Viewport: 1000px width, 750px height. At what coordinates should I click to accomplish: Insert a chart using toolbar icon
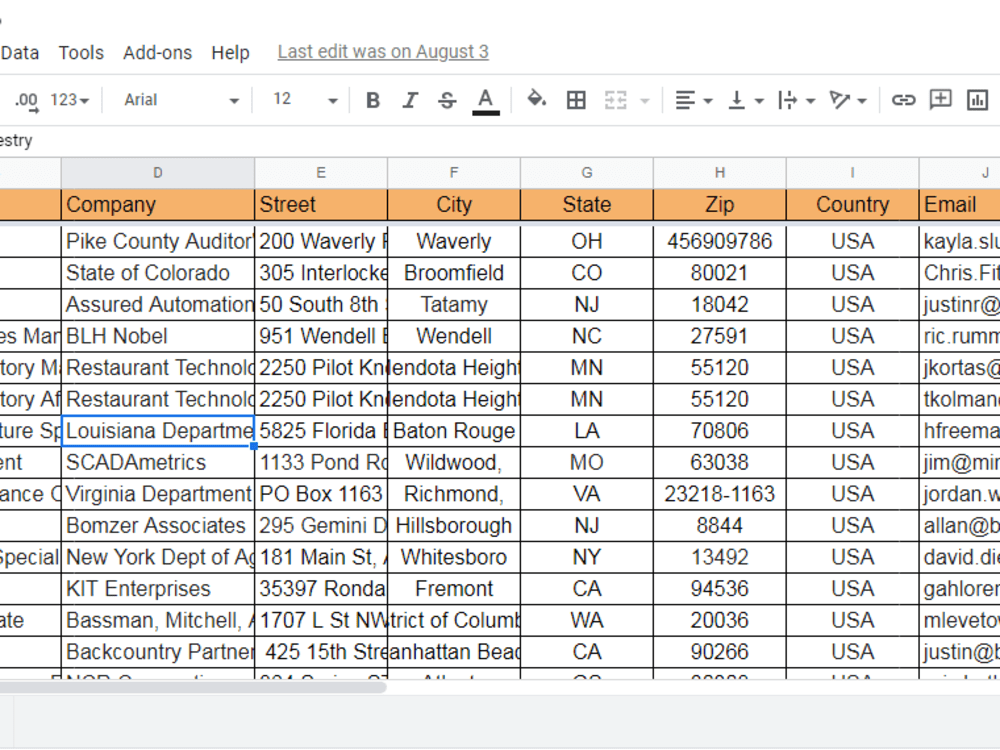point(977,100)
